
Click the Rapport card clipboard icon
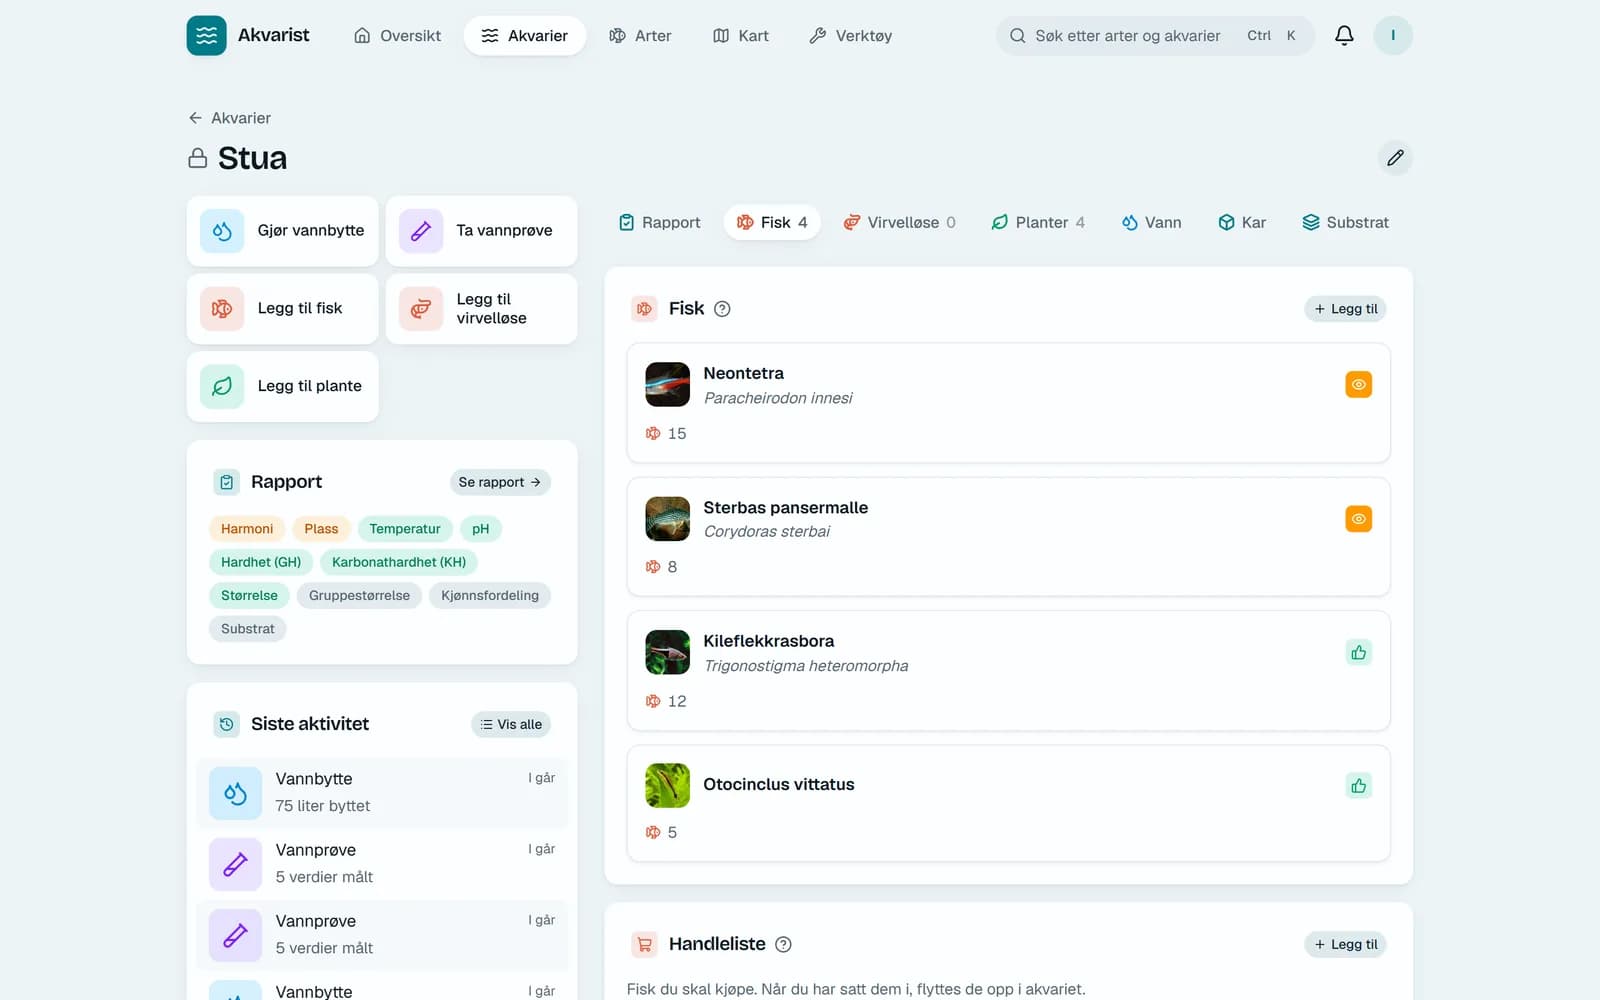[x=227, y=482]
